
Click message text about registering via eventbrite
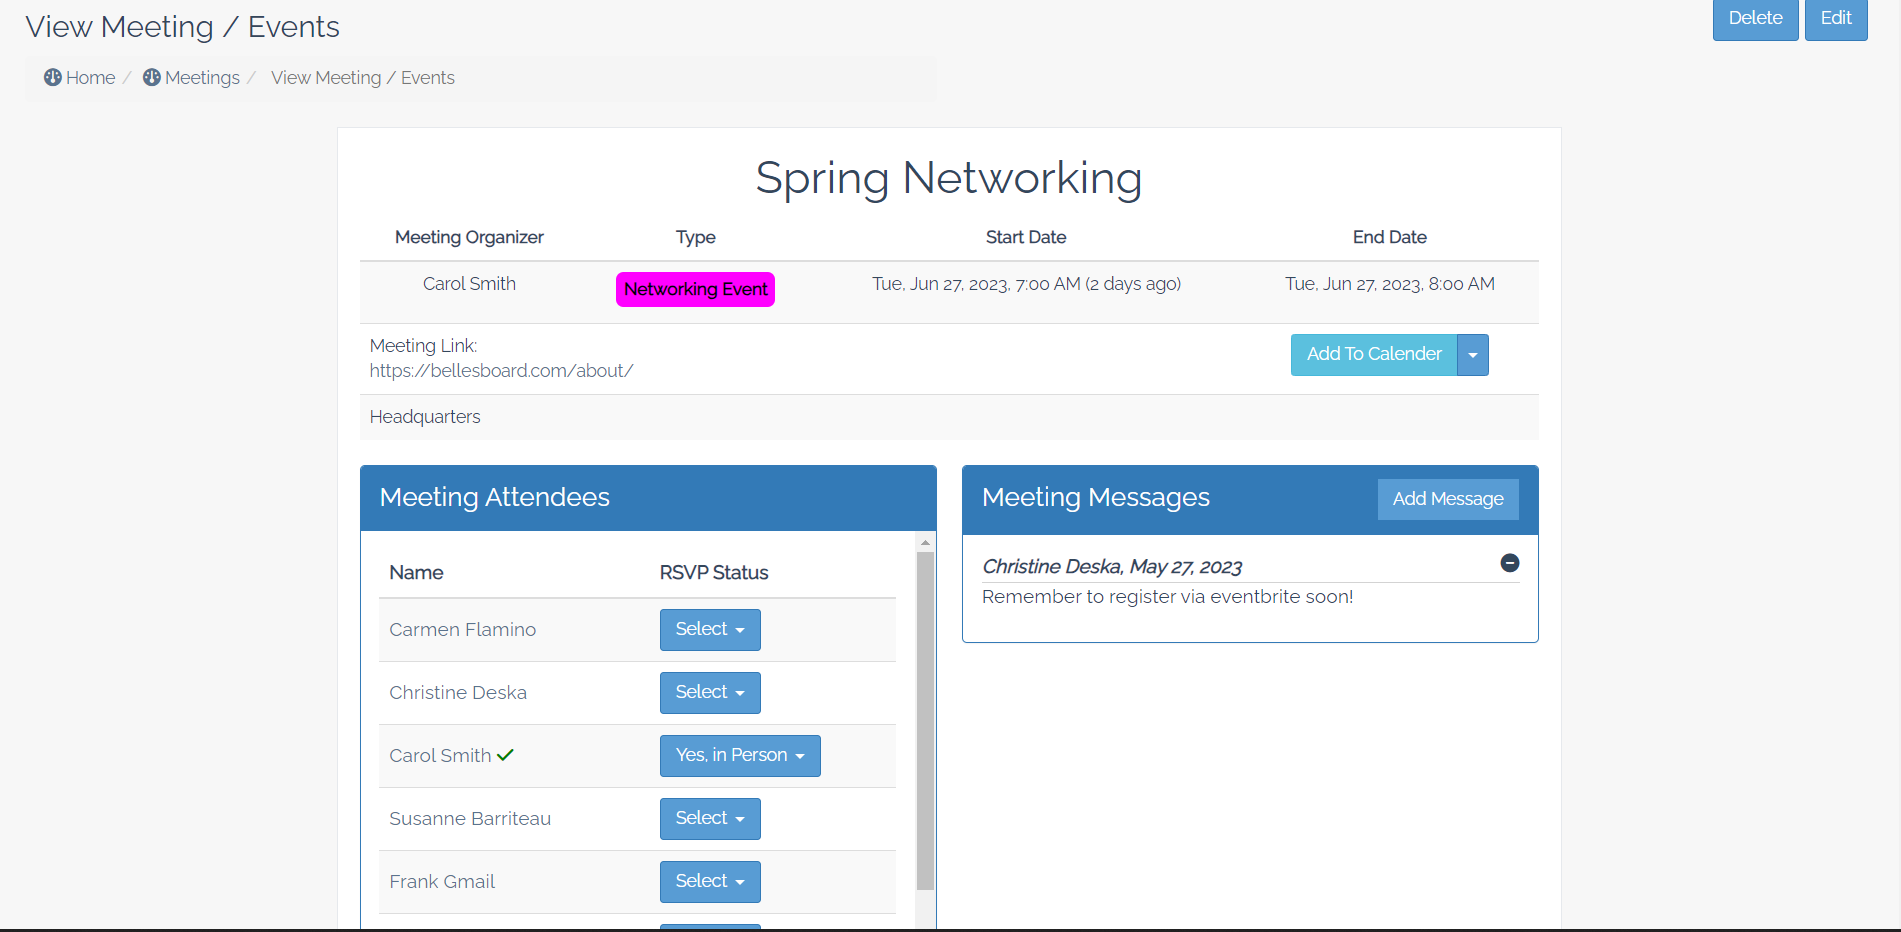point(1167,597)
